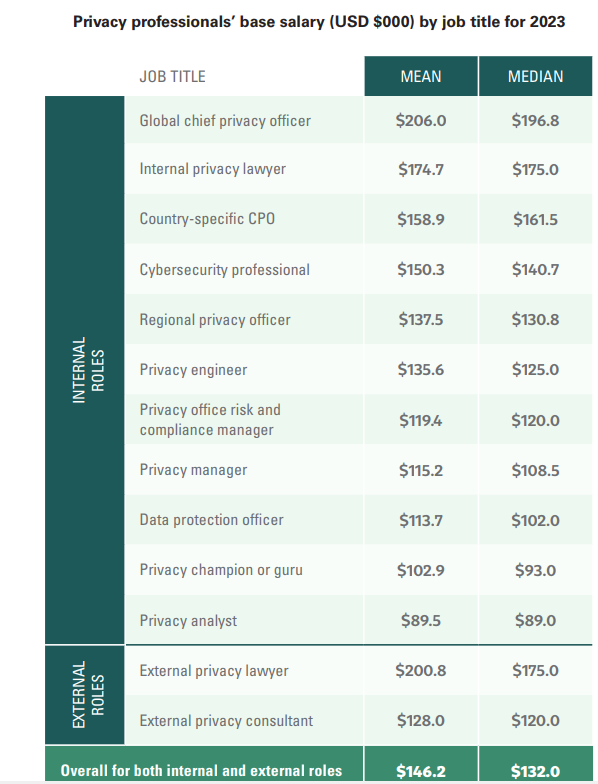Click Regional privacy officer mean $137.5
Image resolution: width=598 pixels, height=784 pixels.
pyautogui.click(x=420, y=320)
